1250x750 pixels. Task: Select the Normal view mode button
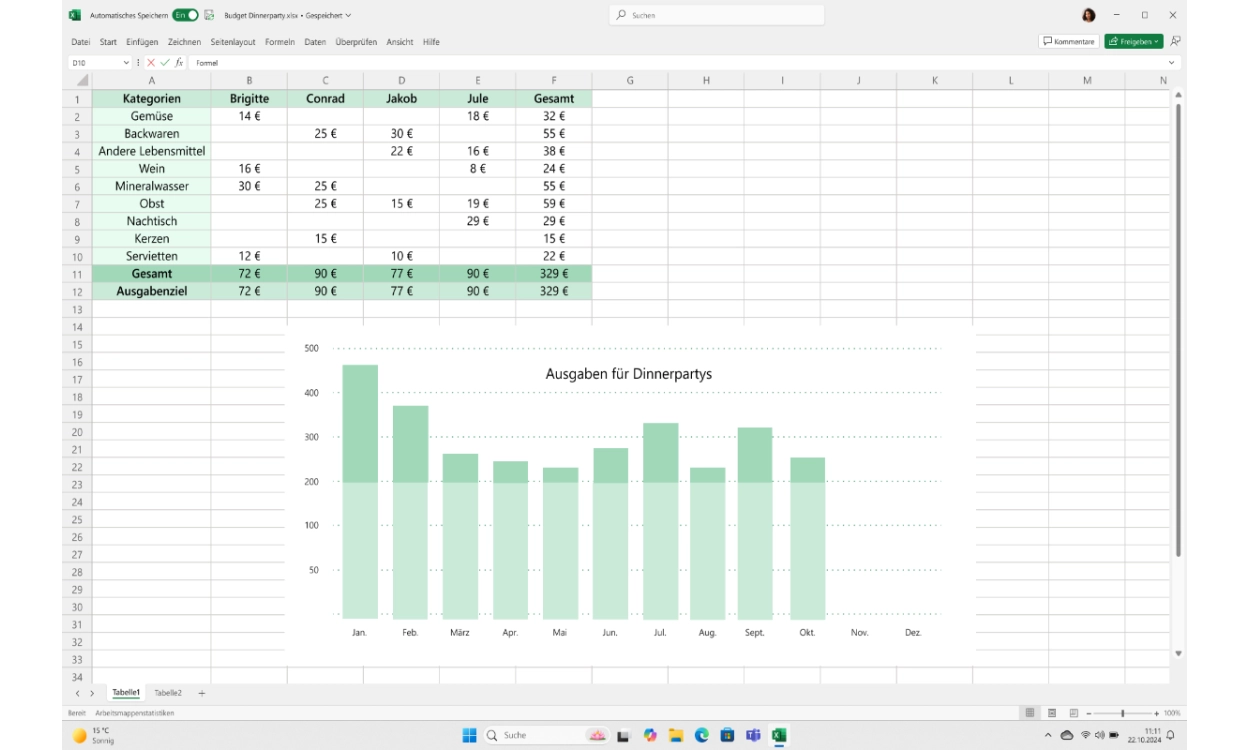click(1029, 713)
